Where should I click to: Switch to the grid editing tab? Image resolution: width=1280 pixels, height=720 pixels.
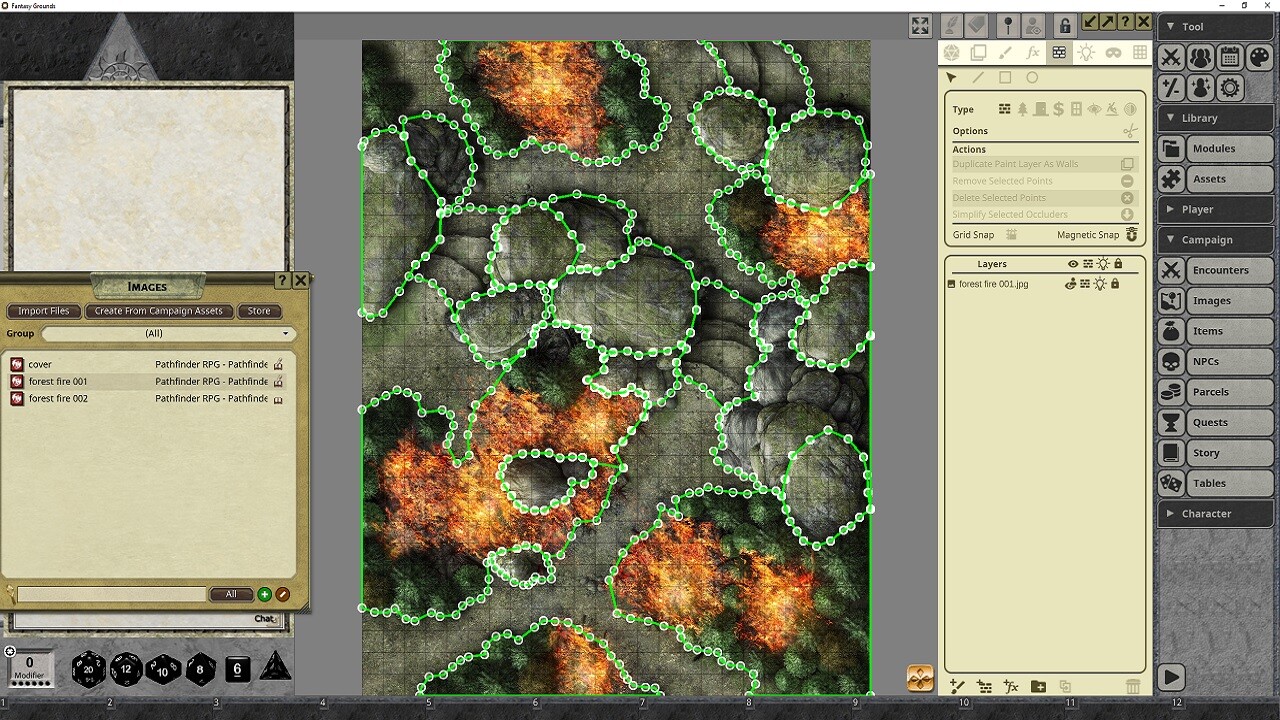tap(1140, 52)
